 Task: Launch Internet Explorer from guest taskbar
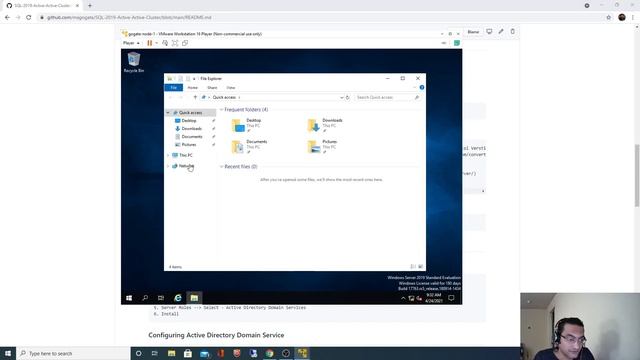click(x=178, y=298)
